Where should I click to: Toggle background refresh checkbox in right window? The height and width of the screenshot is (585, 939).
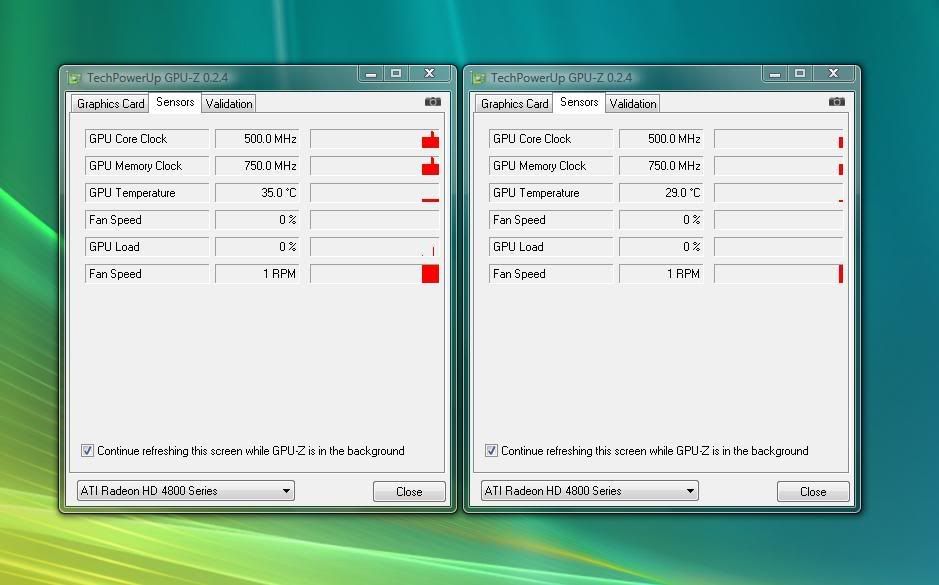click(491, 451)
